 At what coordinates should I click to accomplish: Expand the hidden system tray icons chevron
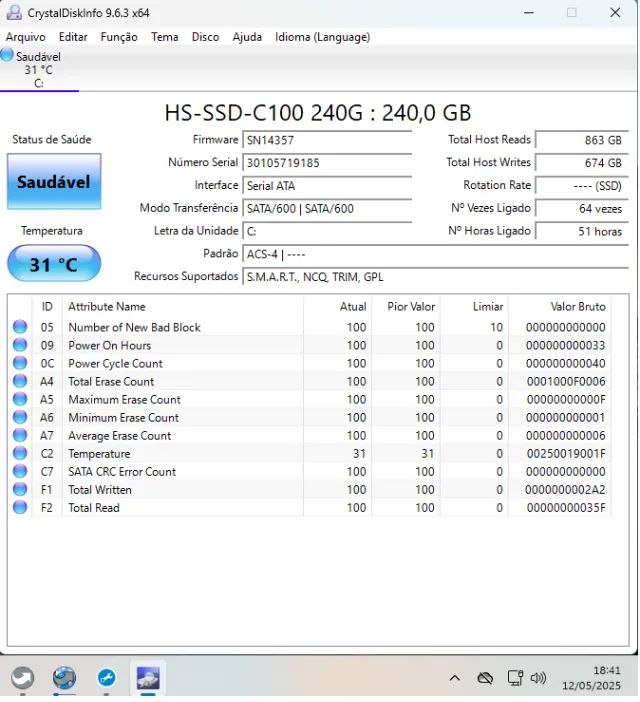tap(455, 678)
